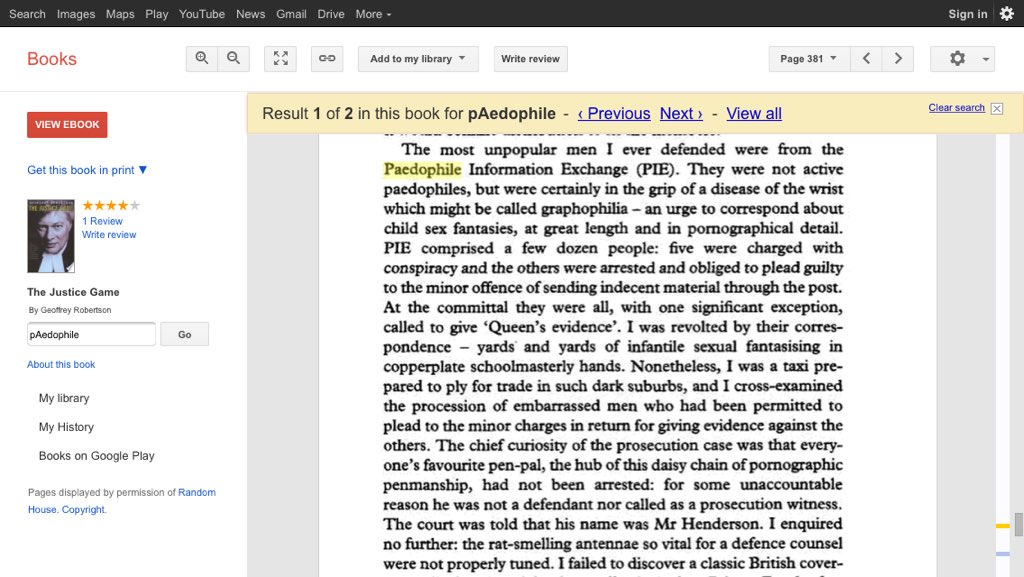The image size is (1024, 577).
Task: Go to the Next search result
Action: coord(681,114)
